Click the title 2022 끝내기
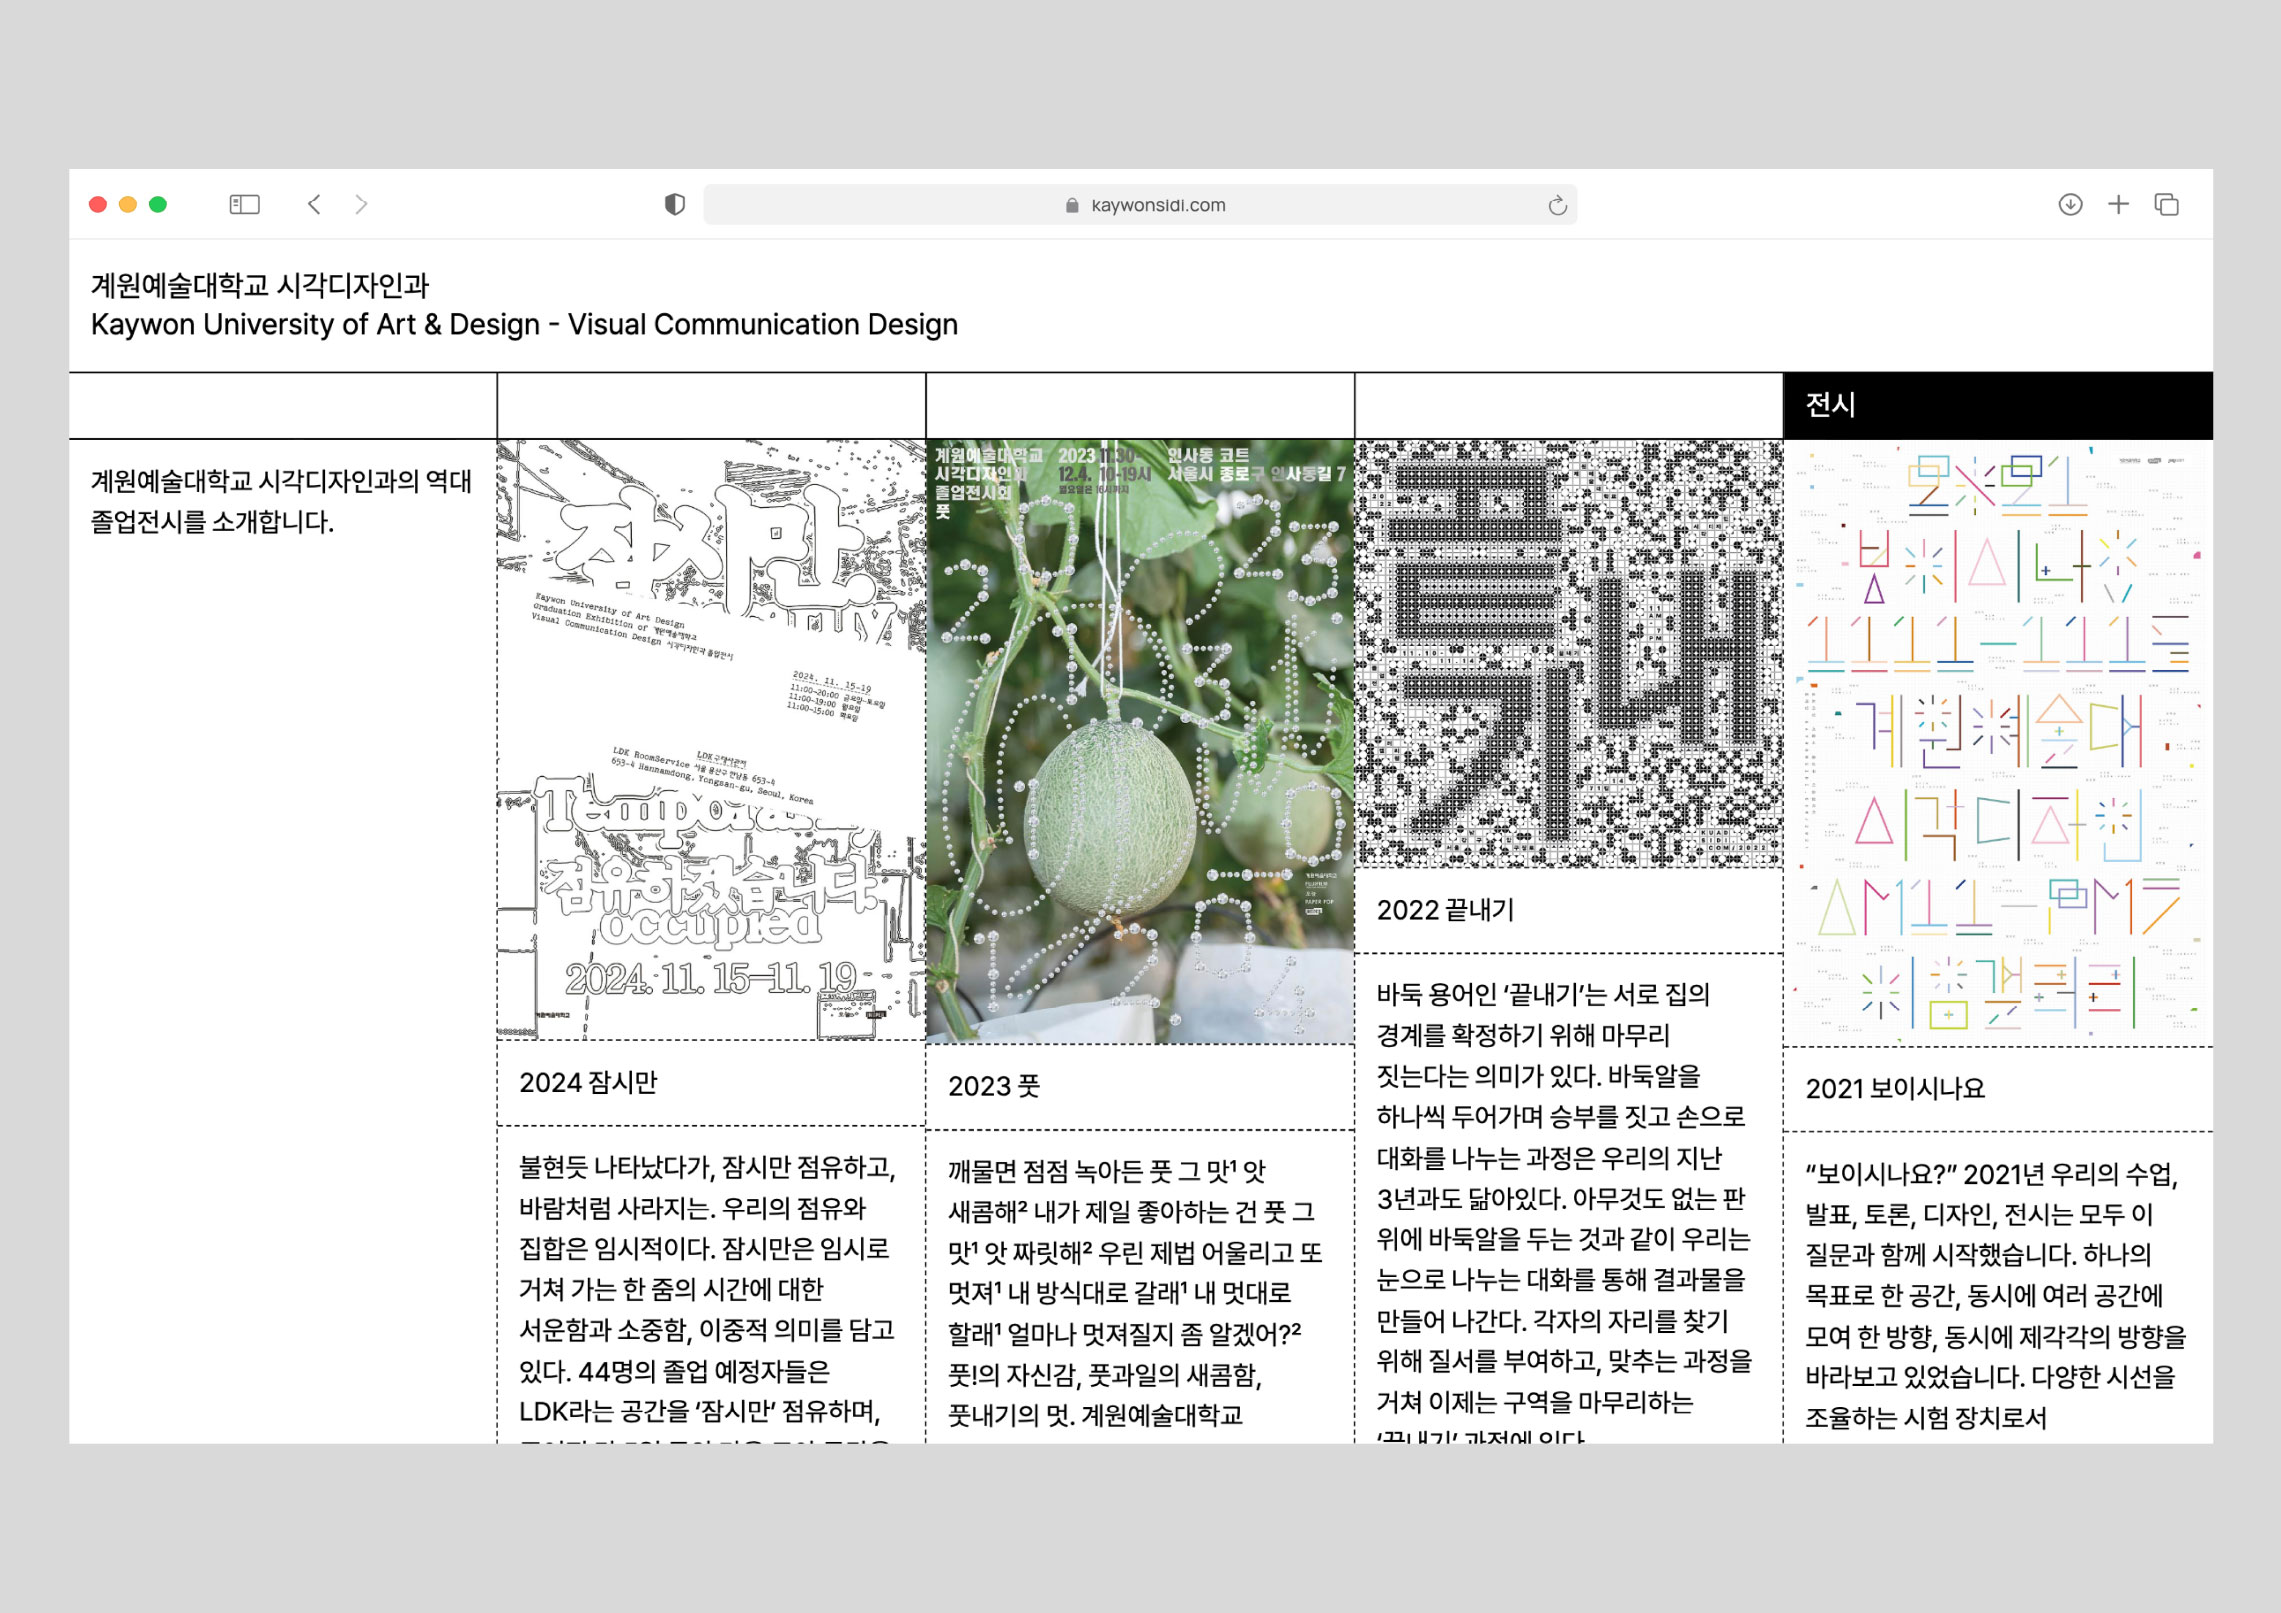Screen dimensions: 2281x1613 click(x=1445, y=911)
